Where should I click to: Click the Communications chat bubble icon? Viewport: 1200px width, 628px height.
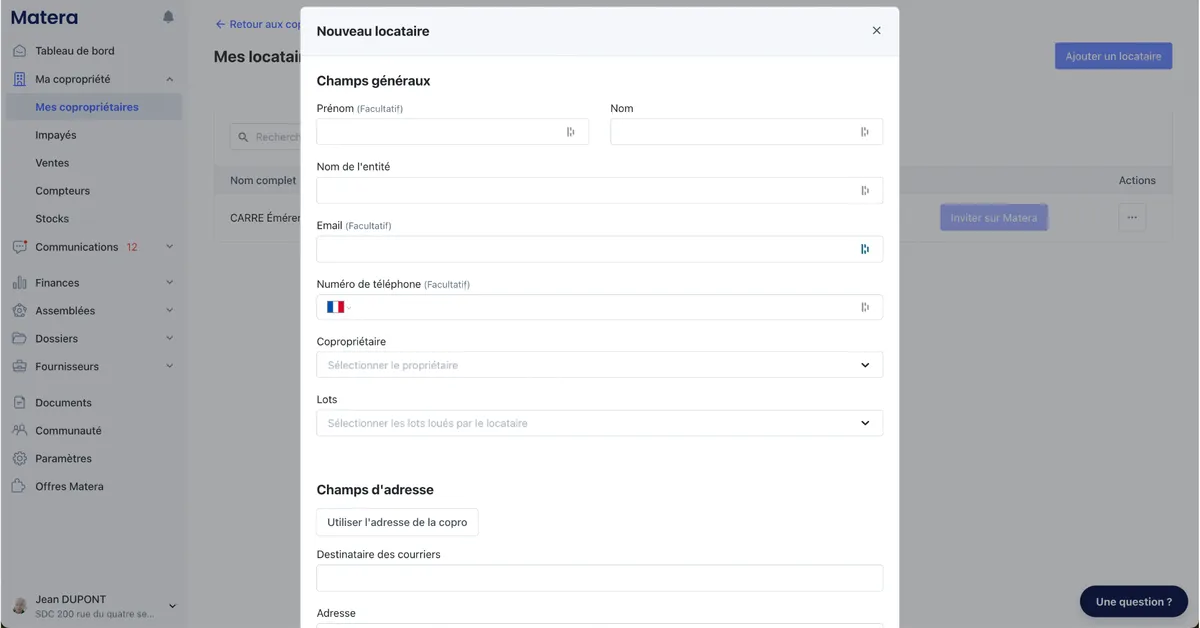tap(19, 247)
